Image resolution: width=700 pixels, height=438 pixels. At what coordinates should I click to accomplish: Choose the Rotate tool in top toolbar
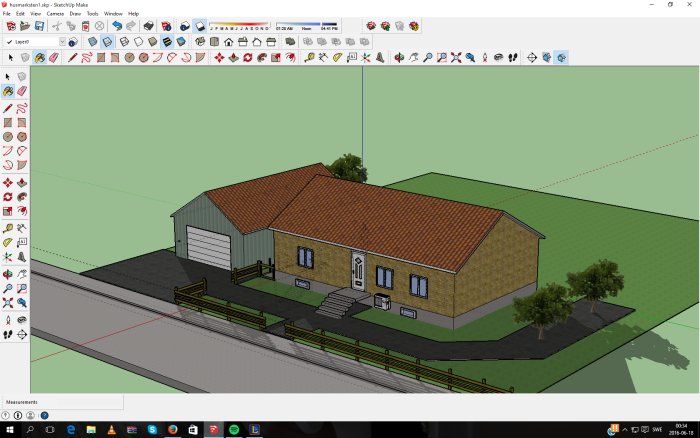click(248, 58)
